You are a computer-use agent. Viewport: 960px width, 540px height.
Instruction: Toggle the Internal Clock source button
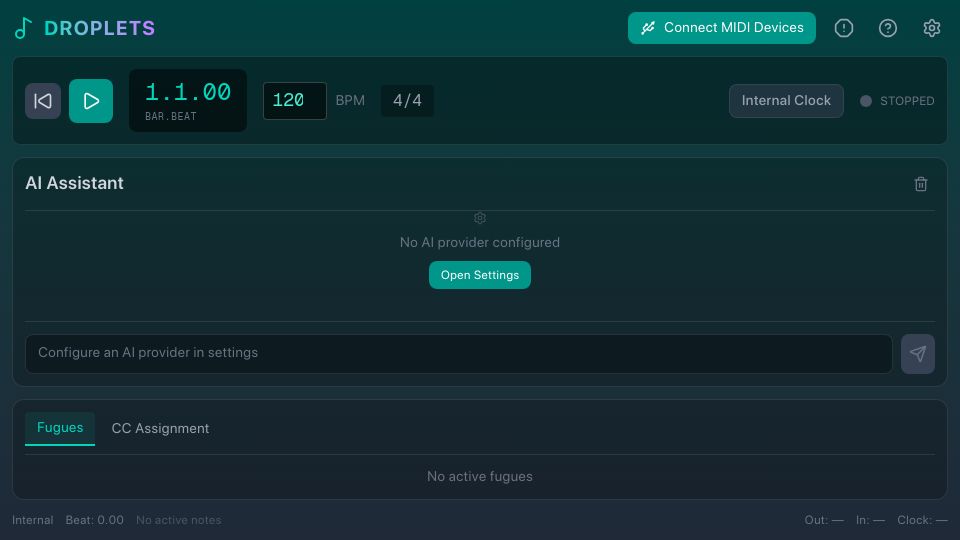click(786, 101)
